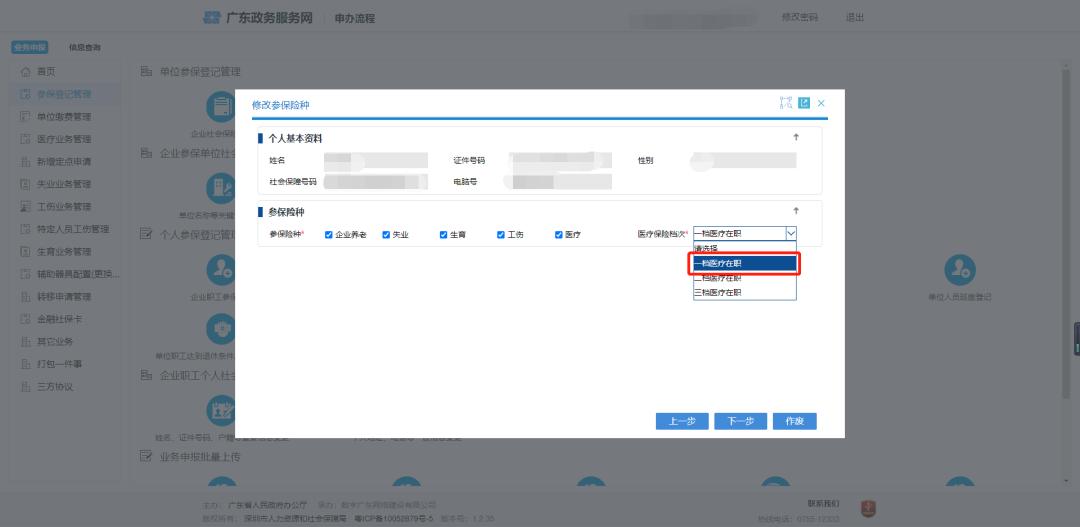Toggle the 医疗 insurance checkbox

point(559,234)
